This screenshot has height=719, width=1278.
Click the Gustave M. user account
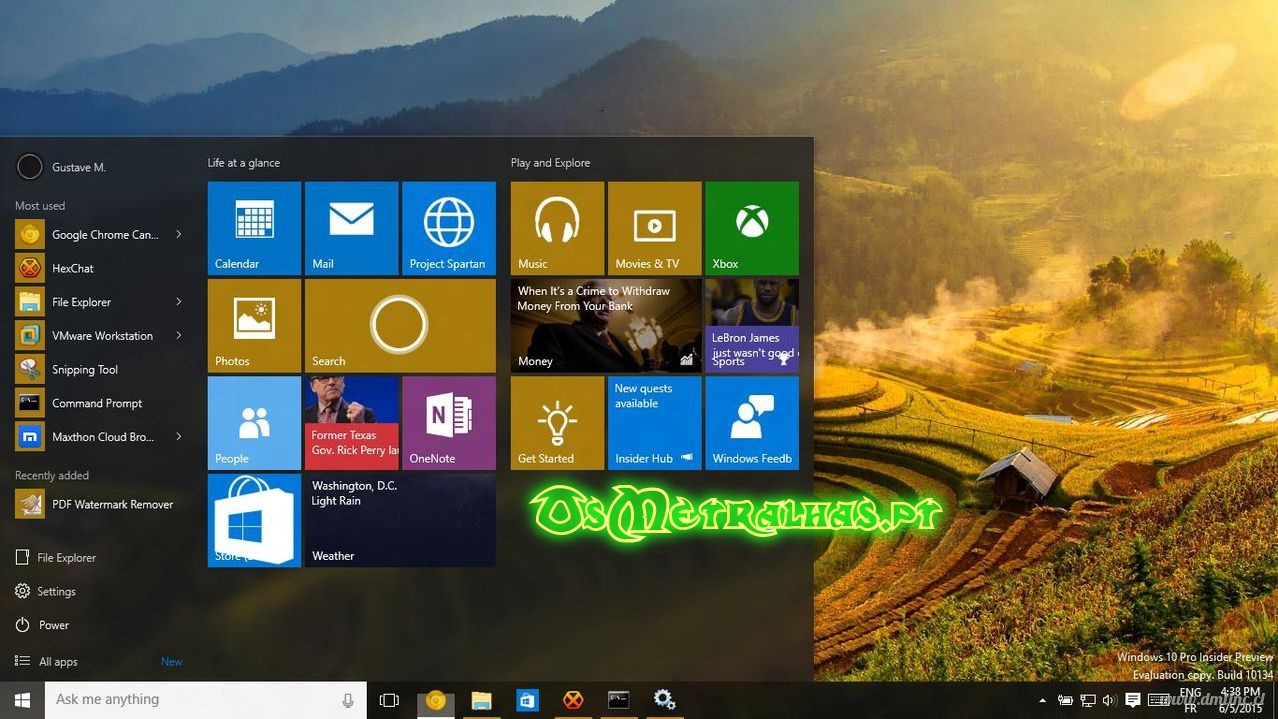coord(62,167)
